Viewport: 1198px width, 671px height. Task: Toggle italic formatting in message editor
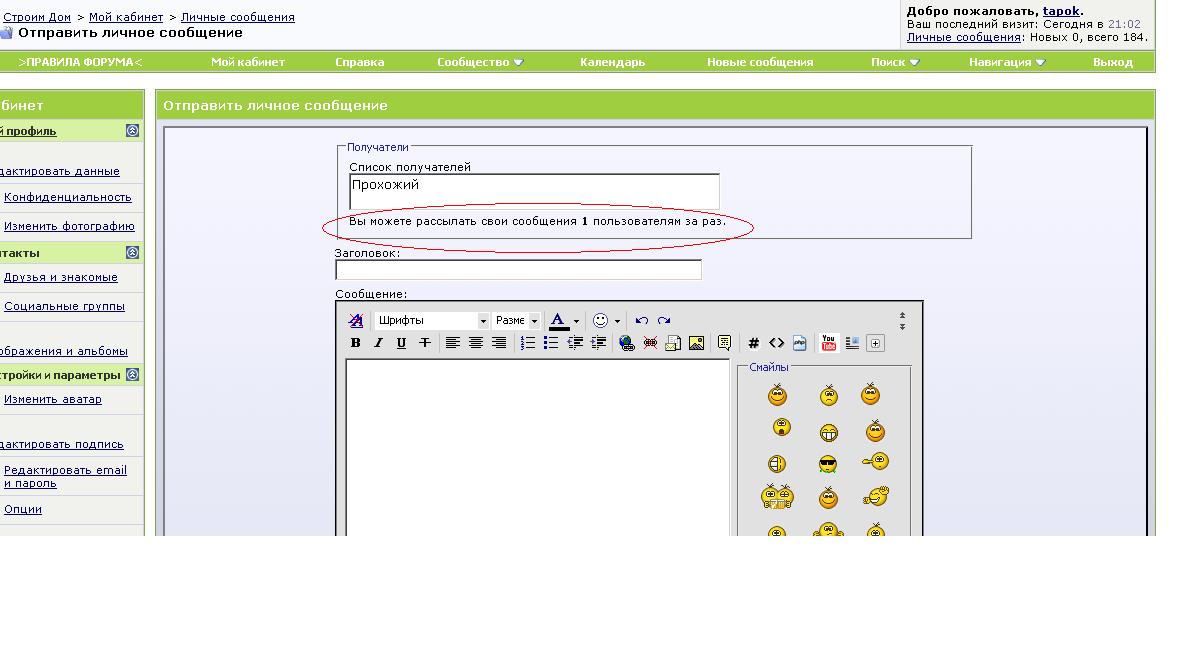(378, 343)
